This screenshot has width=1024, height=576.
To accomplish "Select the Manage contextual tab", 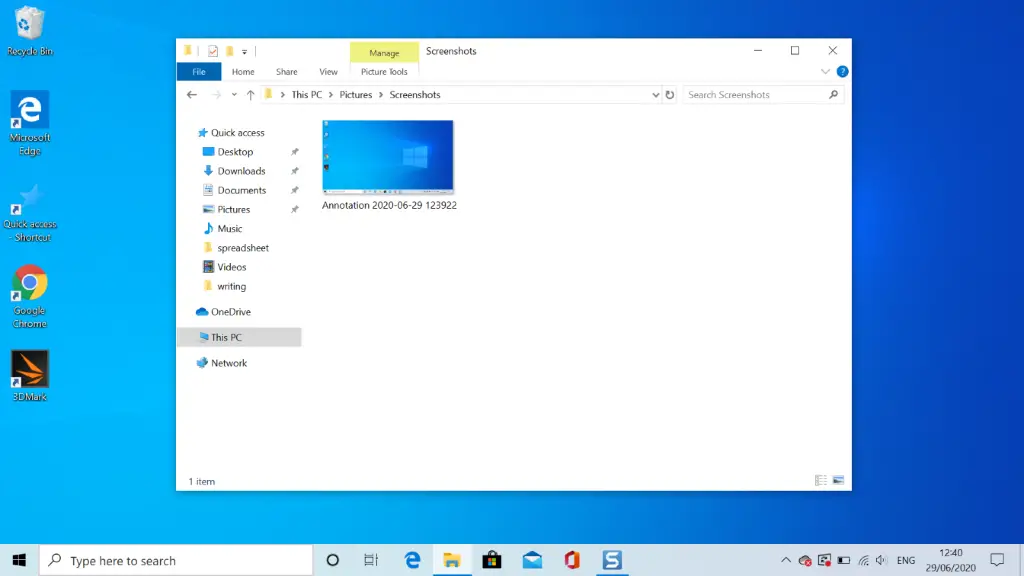I will pyautogui.click(x=384, y=53).
